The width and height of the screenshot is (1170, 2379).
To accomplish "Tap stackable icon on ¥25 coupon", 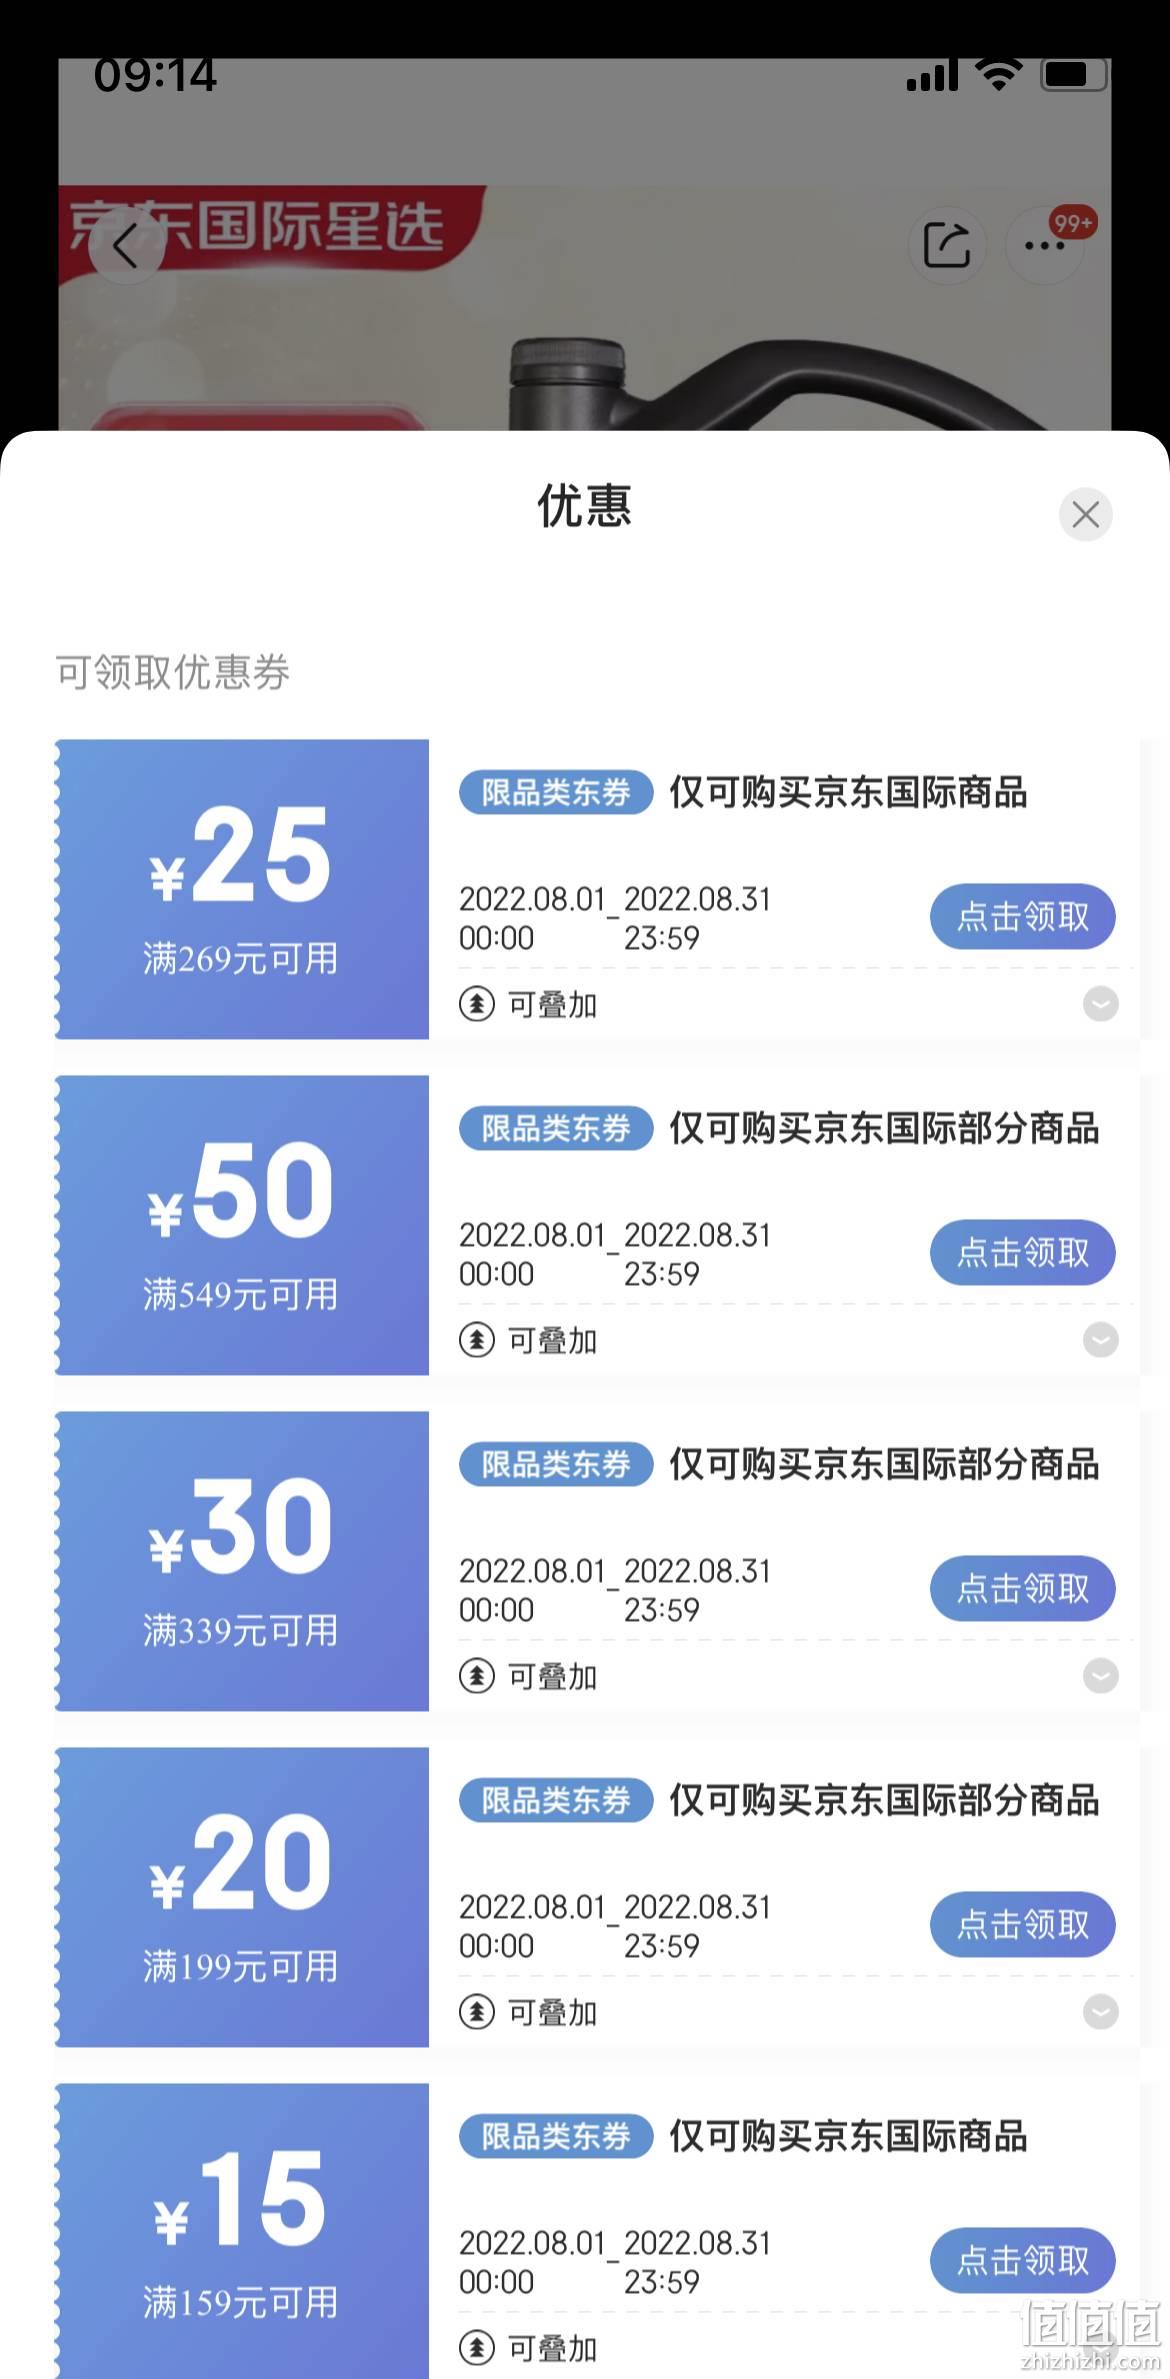I will [x=477, y=1004].
